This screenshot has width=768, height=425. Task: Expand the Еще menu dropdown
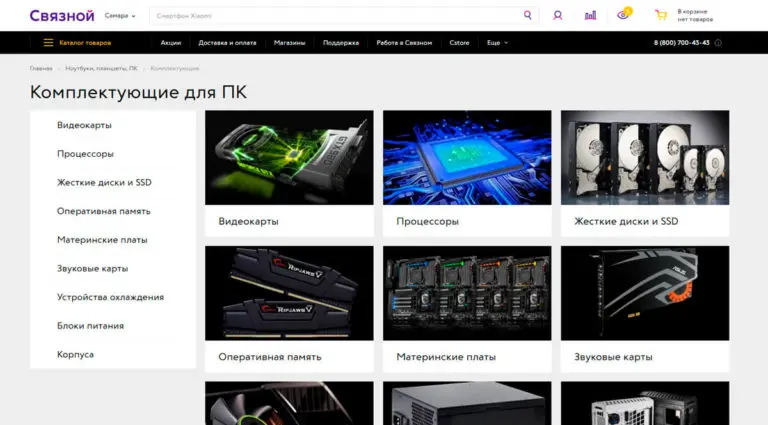(497, 43)
